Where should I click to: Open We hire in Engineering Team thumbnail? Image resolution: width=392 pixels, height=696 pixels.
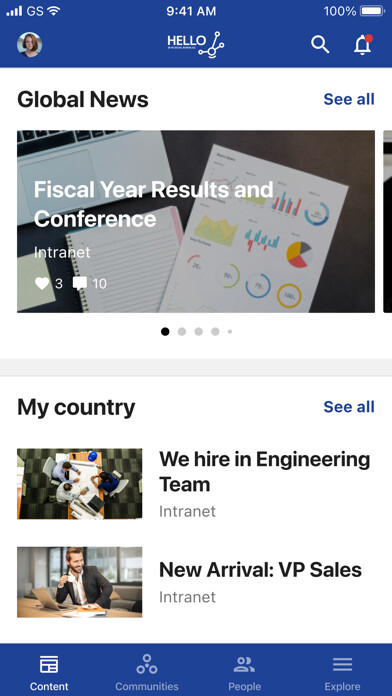(x=79, y=484)
